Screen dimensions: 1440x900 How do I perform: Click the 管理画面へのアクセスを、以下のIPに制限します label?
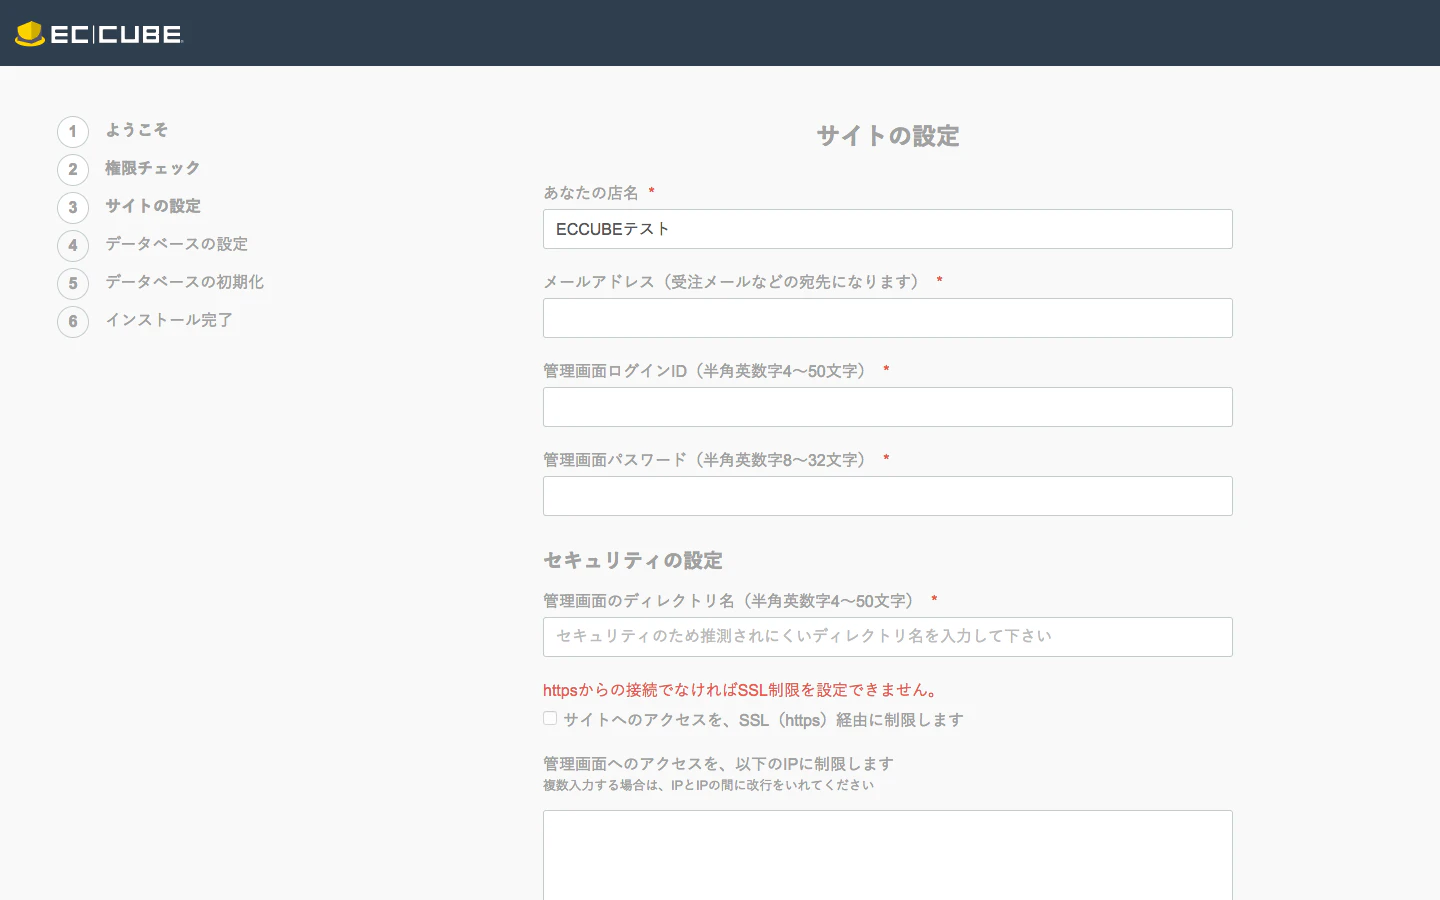pyautogui.click(x=718, y=764)
